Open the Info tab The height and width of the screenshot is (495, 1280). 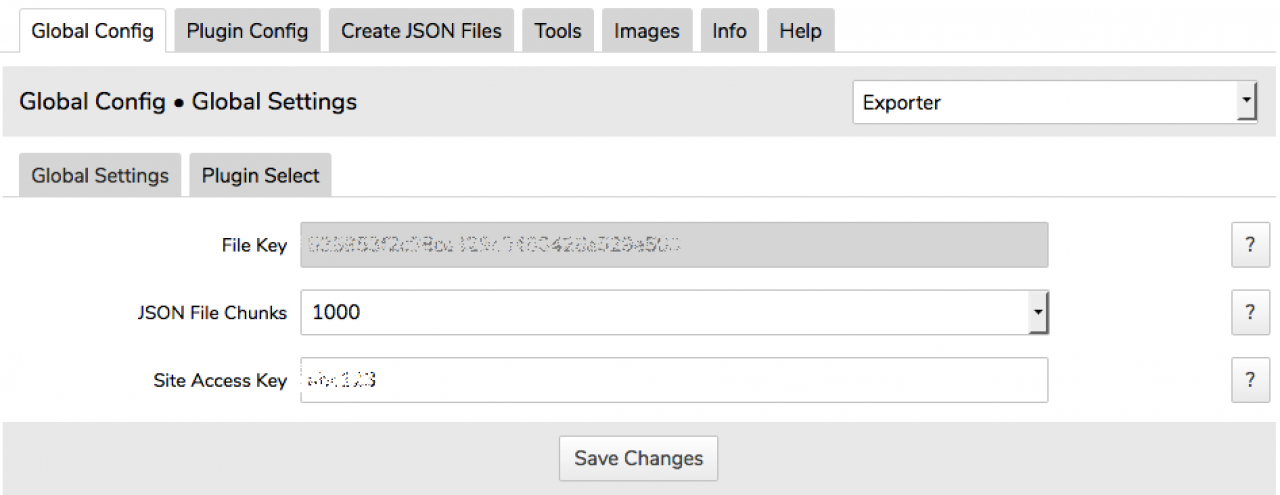[x=729, y=31]
